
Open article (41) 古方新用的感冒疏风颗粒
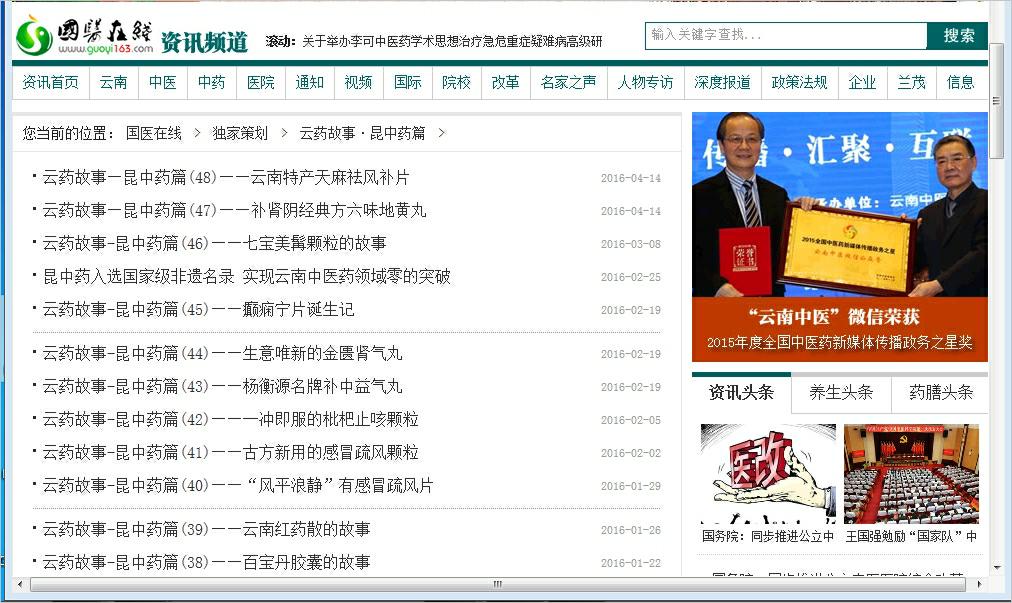(230, 452)
